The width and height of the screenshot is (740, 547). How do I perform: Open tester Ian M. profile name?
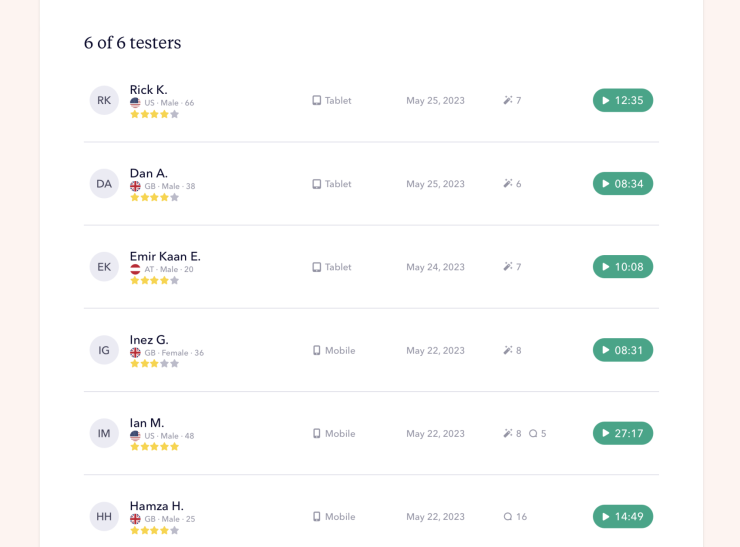pyautogui.click(x=147, y=423)
